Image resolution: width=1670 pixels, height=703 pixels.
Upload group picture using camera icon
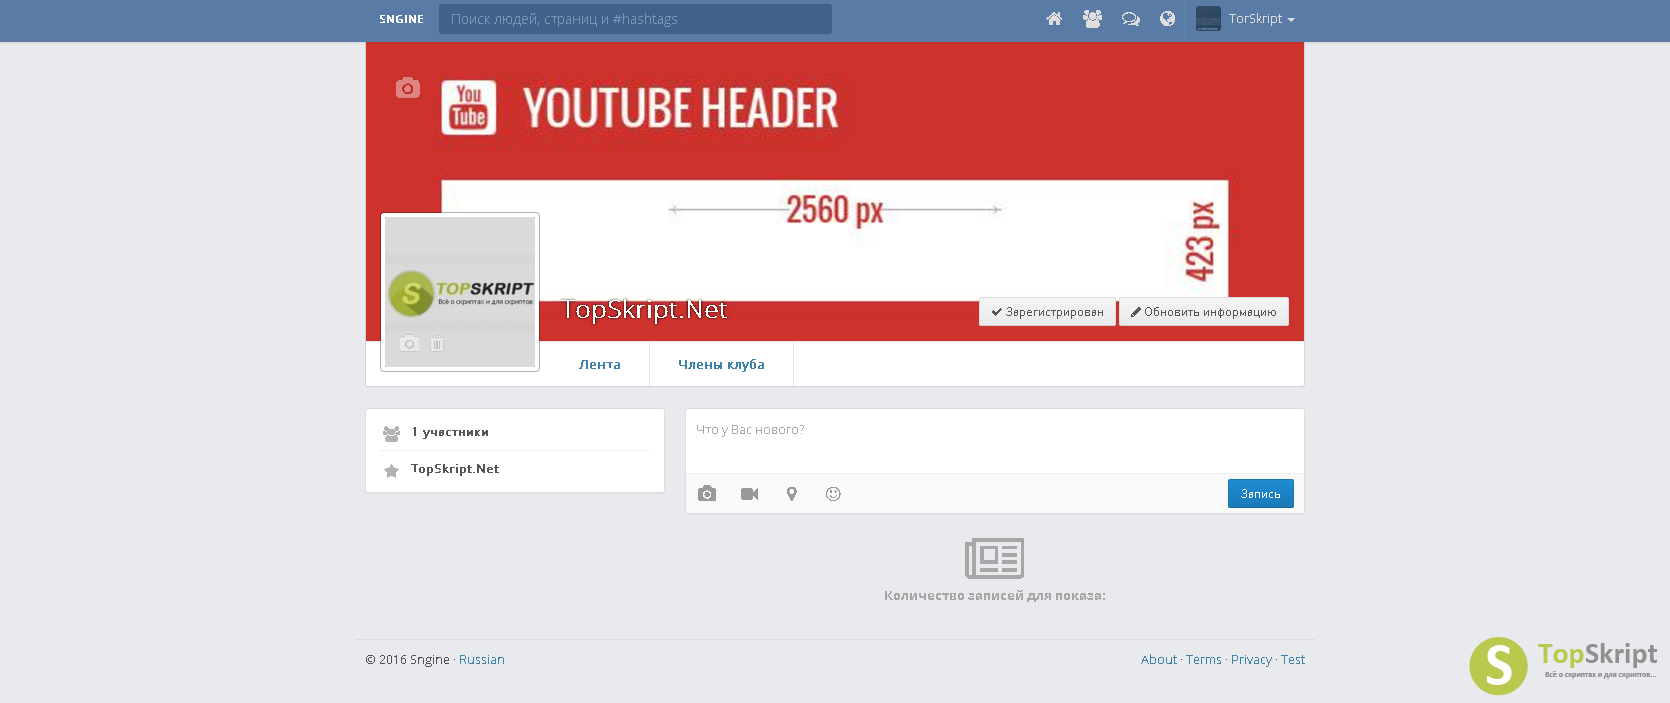click(x=409, y=344)
